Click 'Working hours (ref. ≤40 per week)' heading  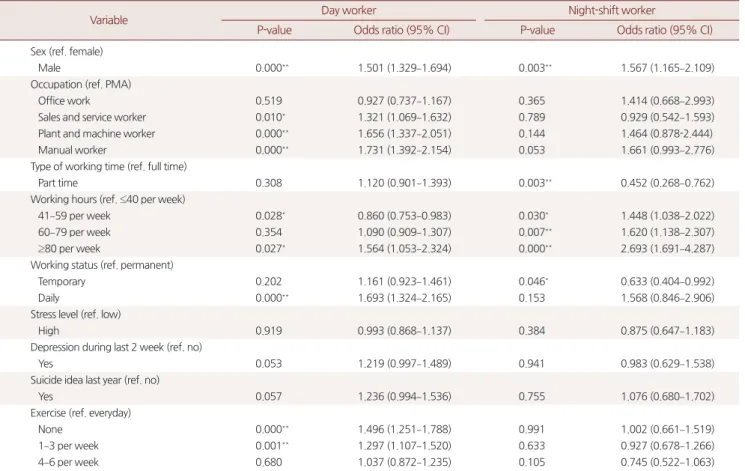coord(108,199)
